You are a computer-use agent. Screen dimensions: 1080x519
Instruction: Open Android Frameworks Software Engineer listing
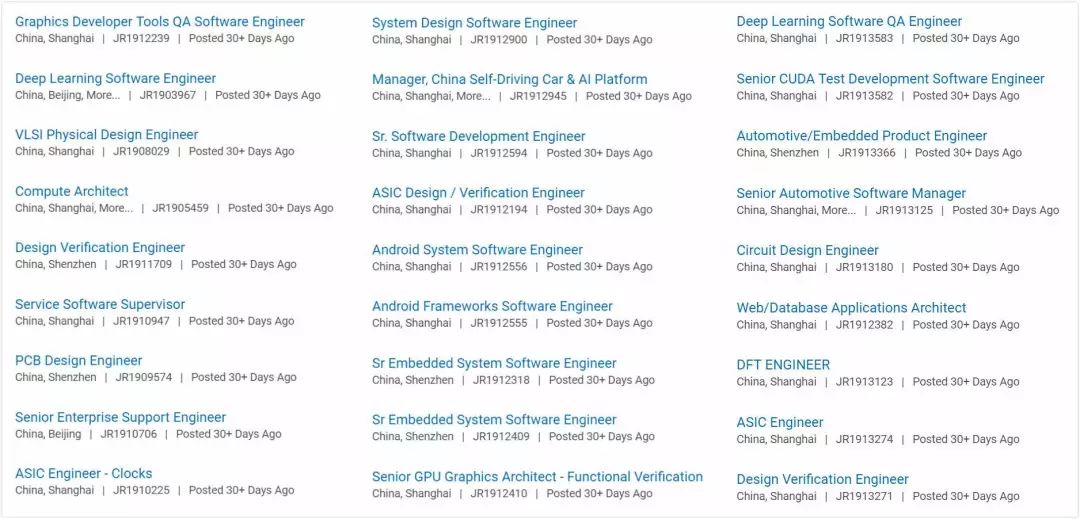click(492, 306)
